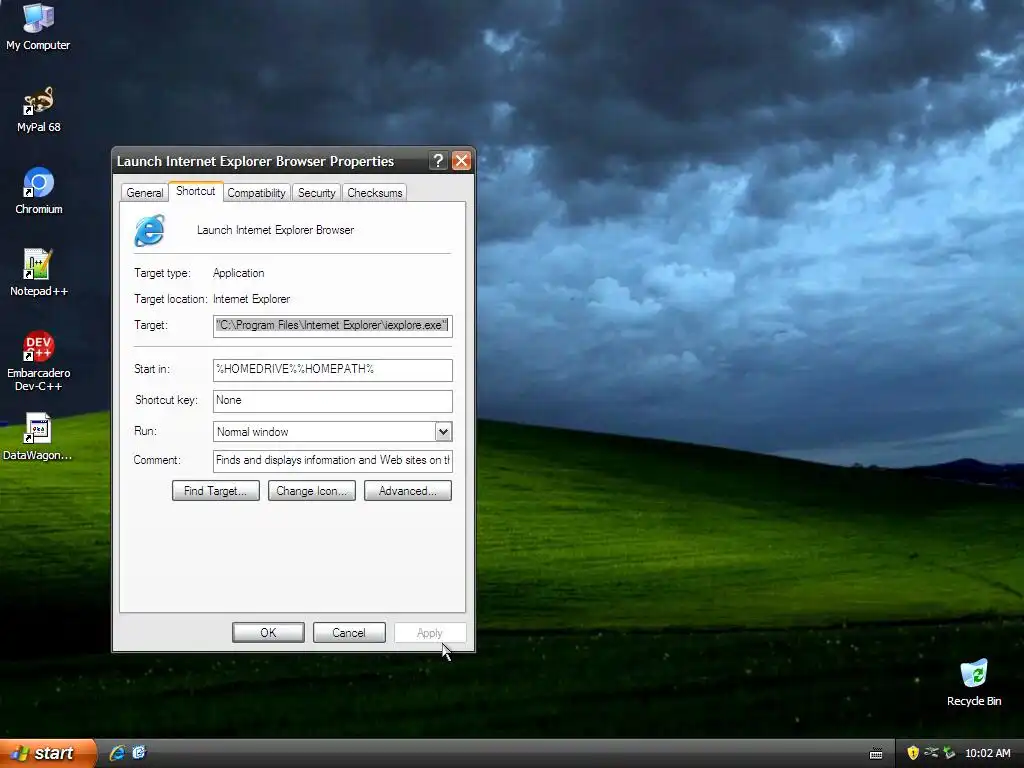Click the Change Icon button
This screenshot has width=1024, height=768.
pyautogui.click(x=312, y=491)
